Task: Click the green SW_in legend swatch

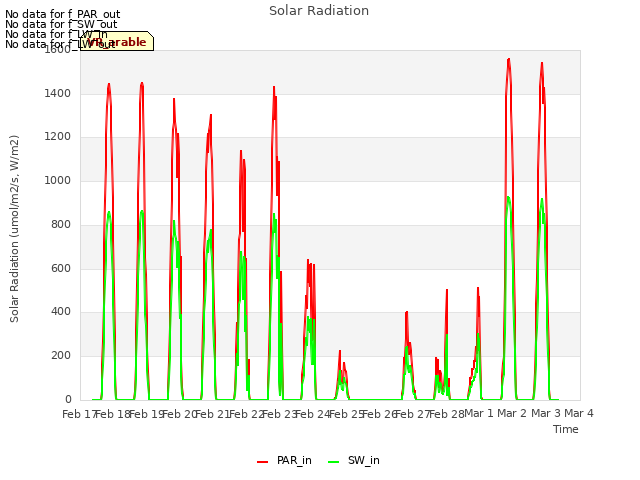Action: tap(333, 462)
